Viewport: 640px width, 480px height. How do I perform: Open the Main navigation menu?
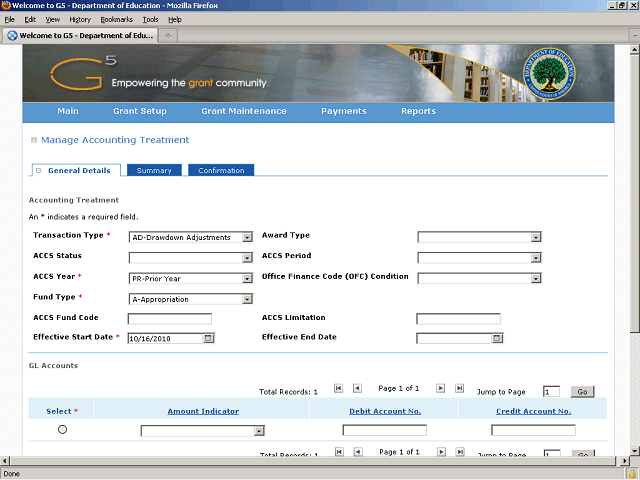[x=68, y=111]
